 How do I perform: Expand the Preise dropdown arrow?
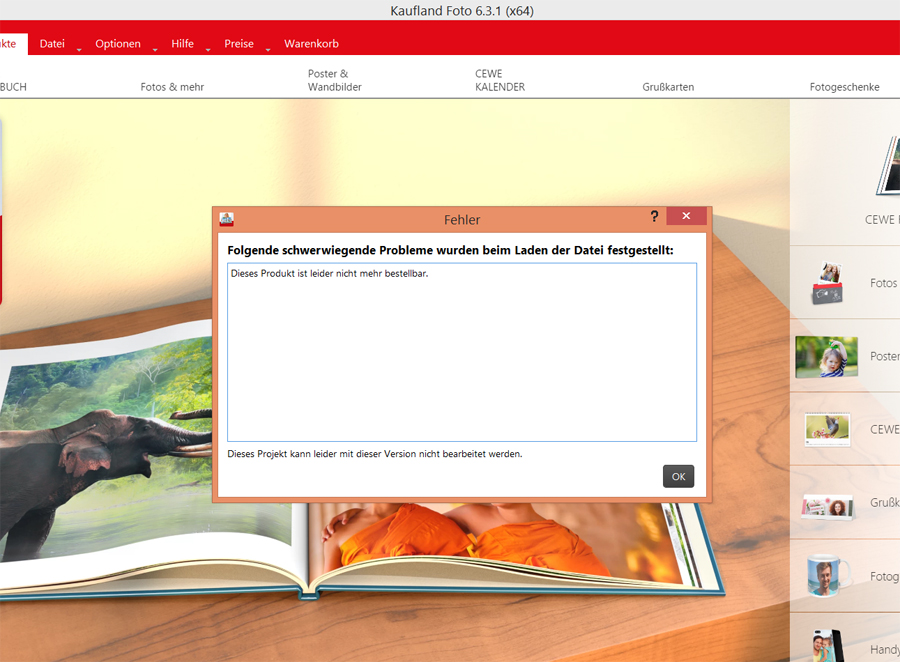pyautogui.click(x=268, y=50)
